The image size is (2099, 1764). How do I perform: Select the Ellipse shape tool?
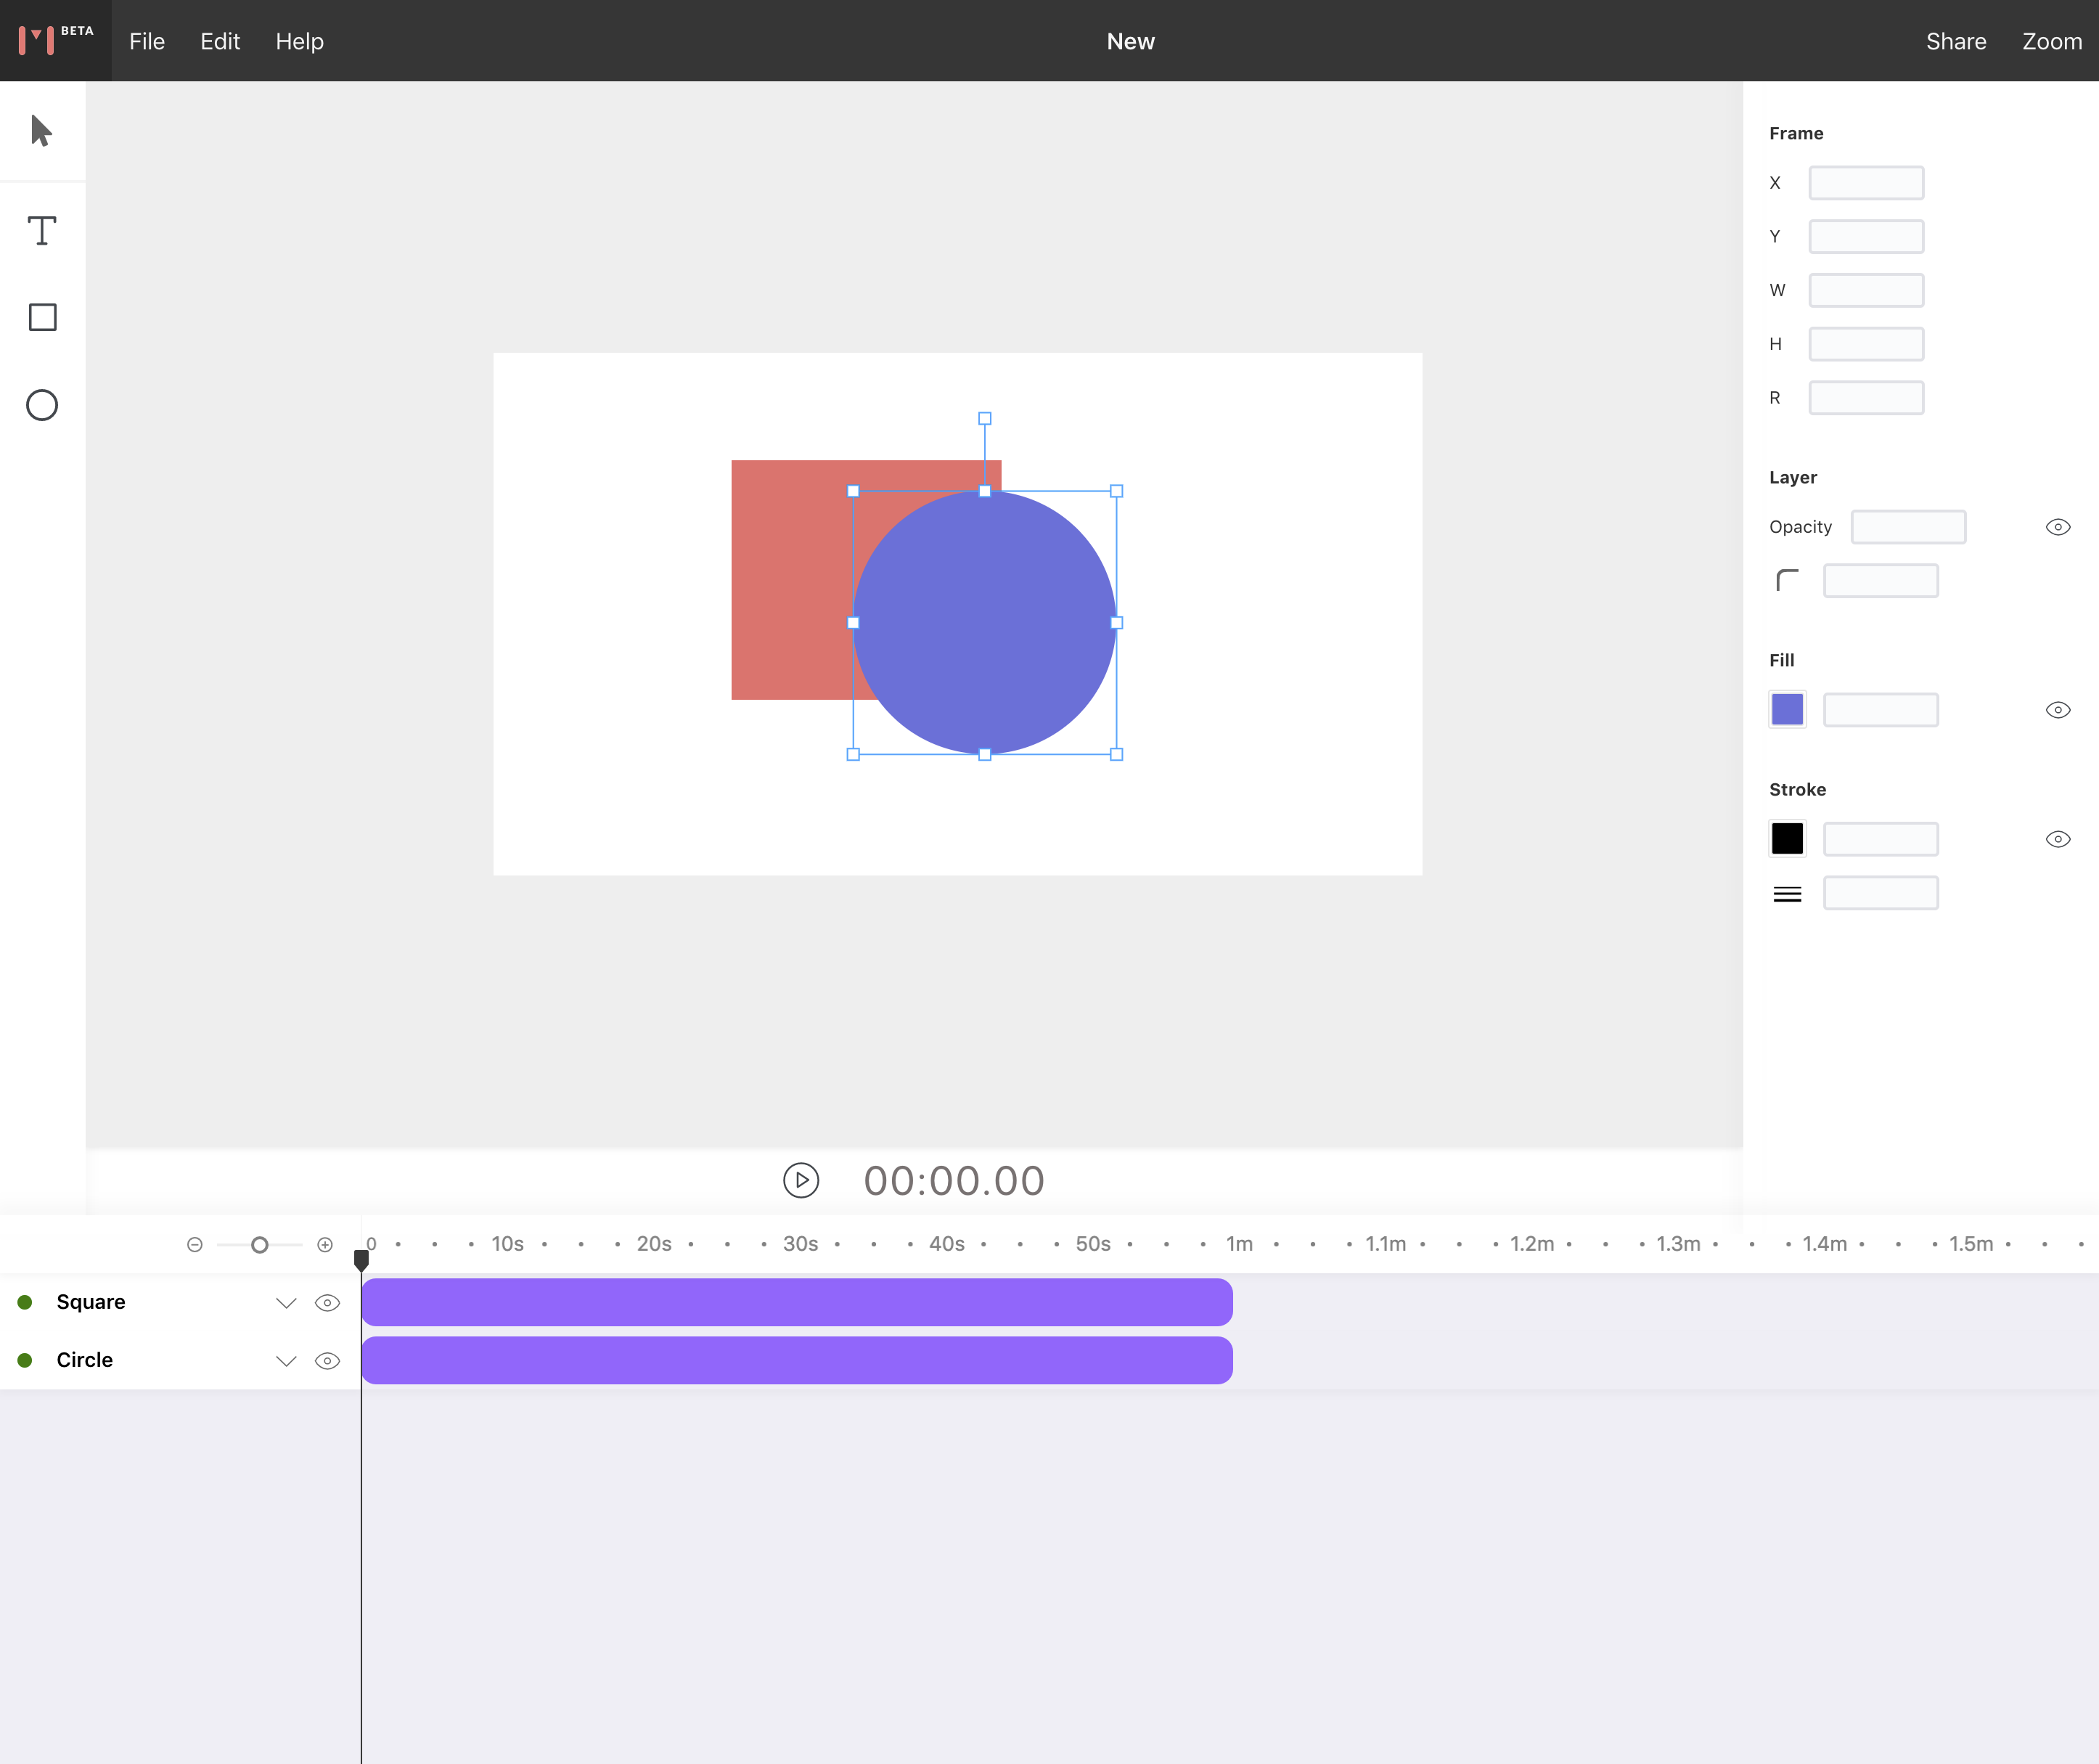pyautogui.click(x=42, y=405)
